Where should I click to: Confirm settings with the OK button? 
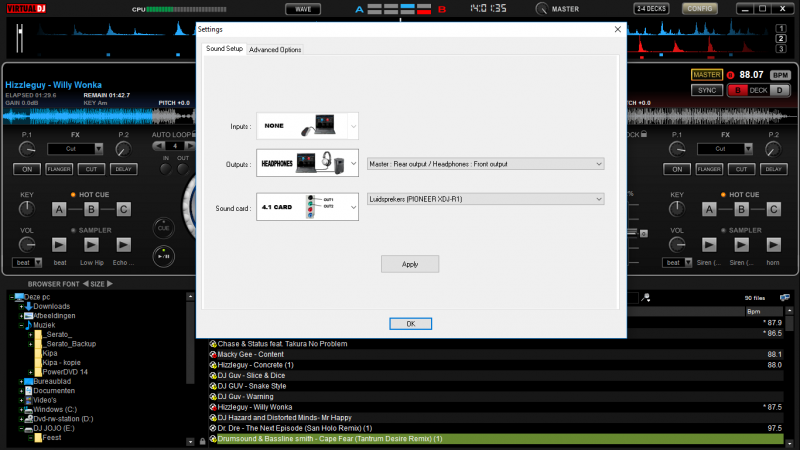[410, 323]
